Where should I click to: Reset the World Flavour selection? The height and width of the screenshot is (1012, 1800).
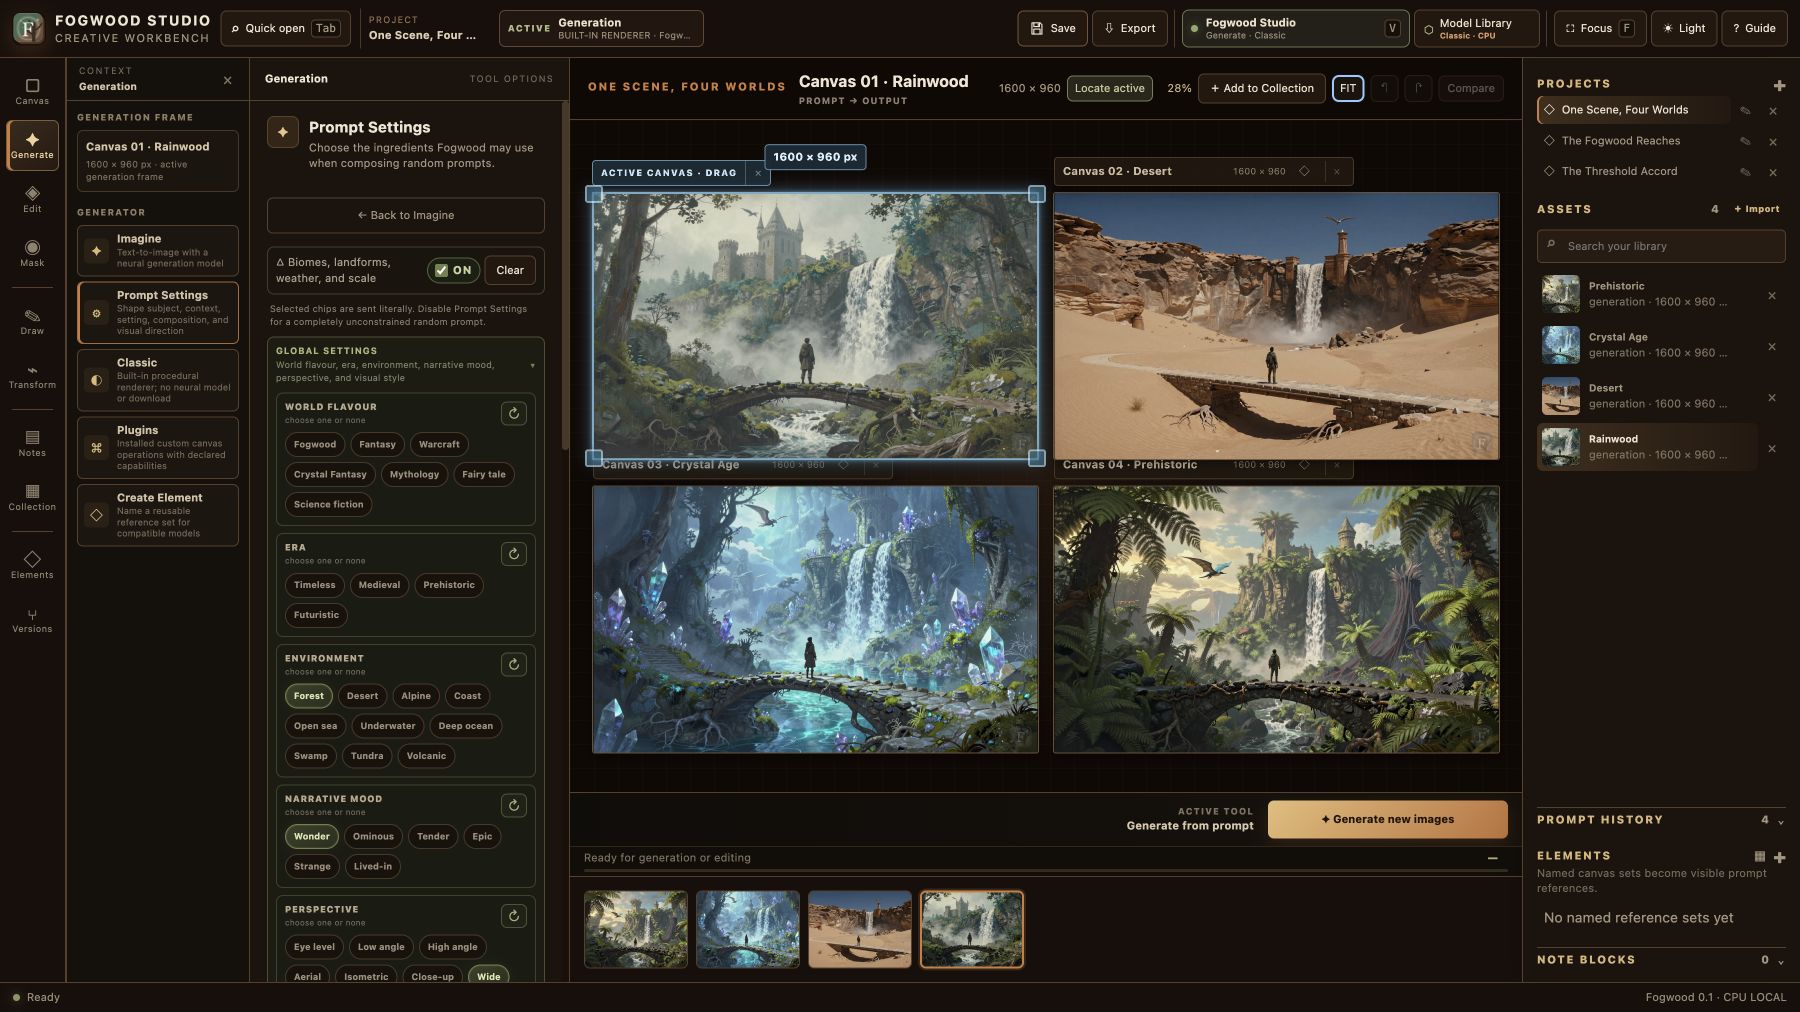(514, 413)
